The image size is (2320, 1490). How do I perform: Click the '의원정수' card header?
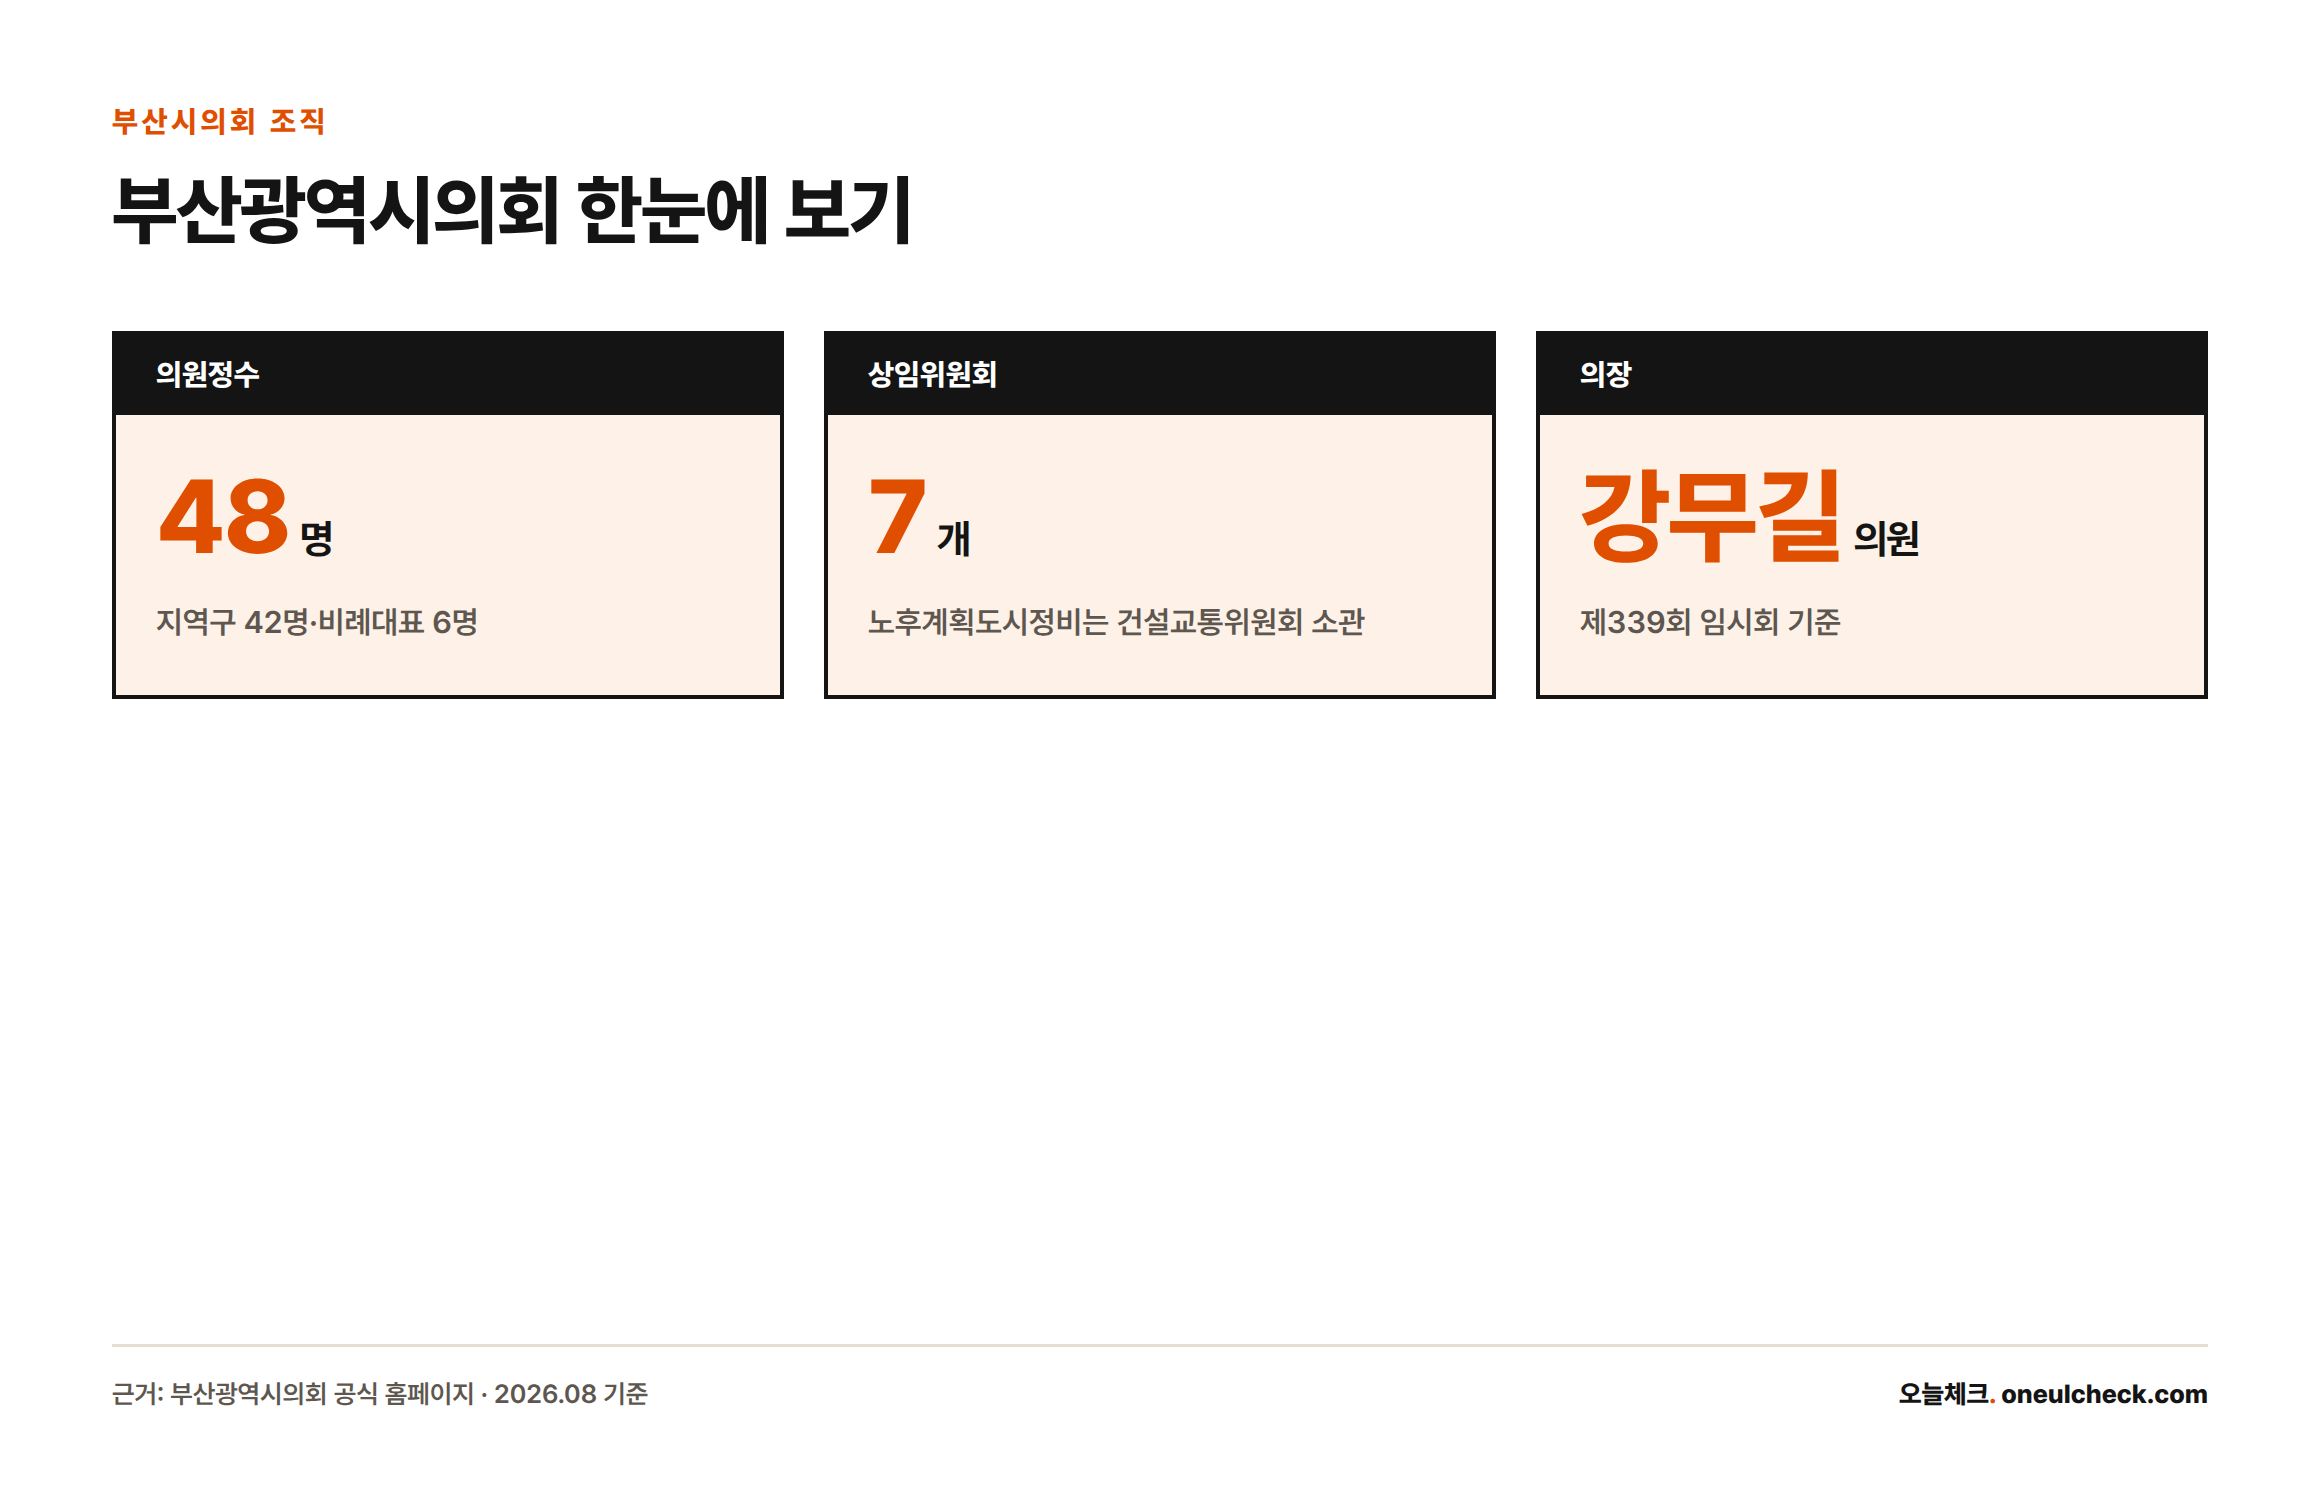448,374
